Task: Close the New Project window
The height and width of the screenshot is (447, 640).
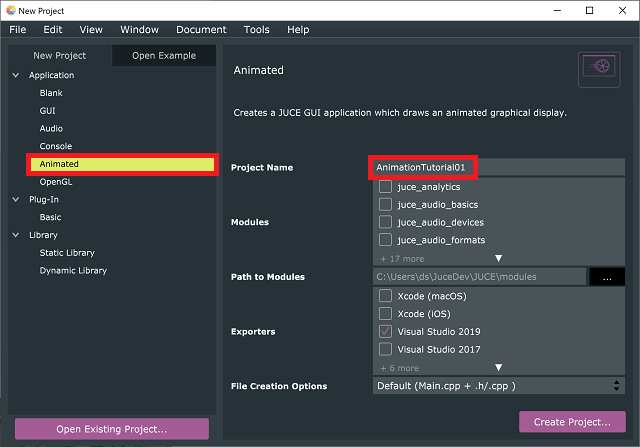Action: coord(622,11)
